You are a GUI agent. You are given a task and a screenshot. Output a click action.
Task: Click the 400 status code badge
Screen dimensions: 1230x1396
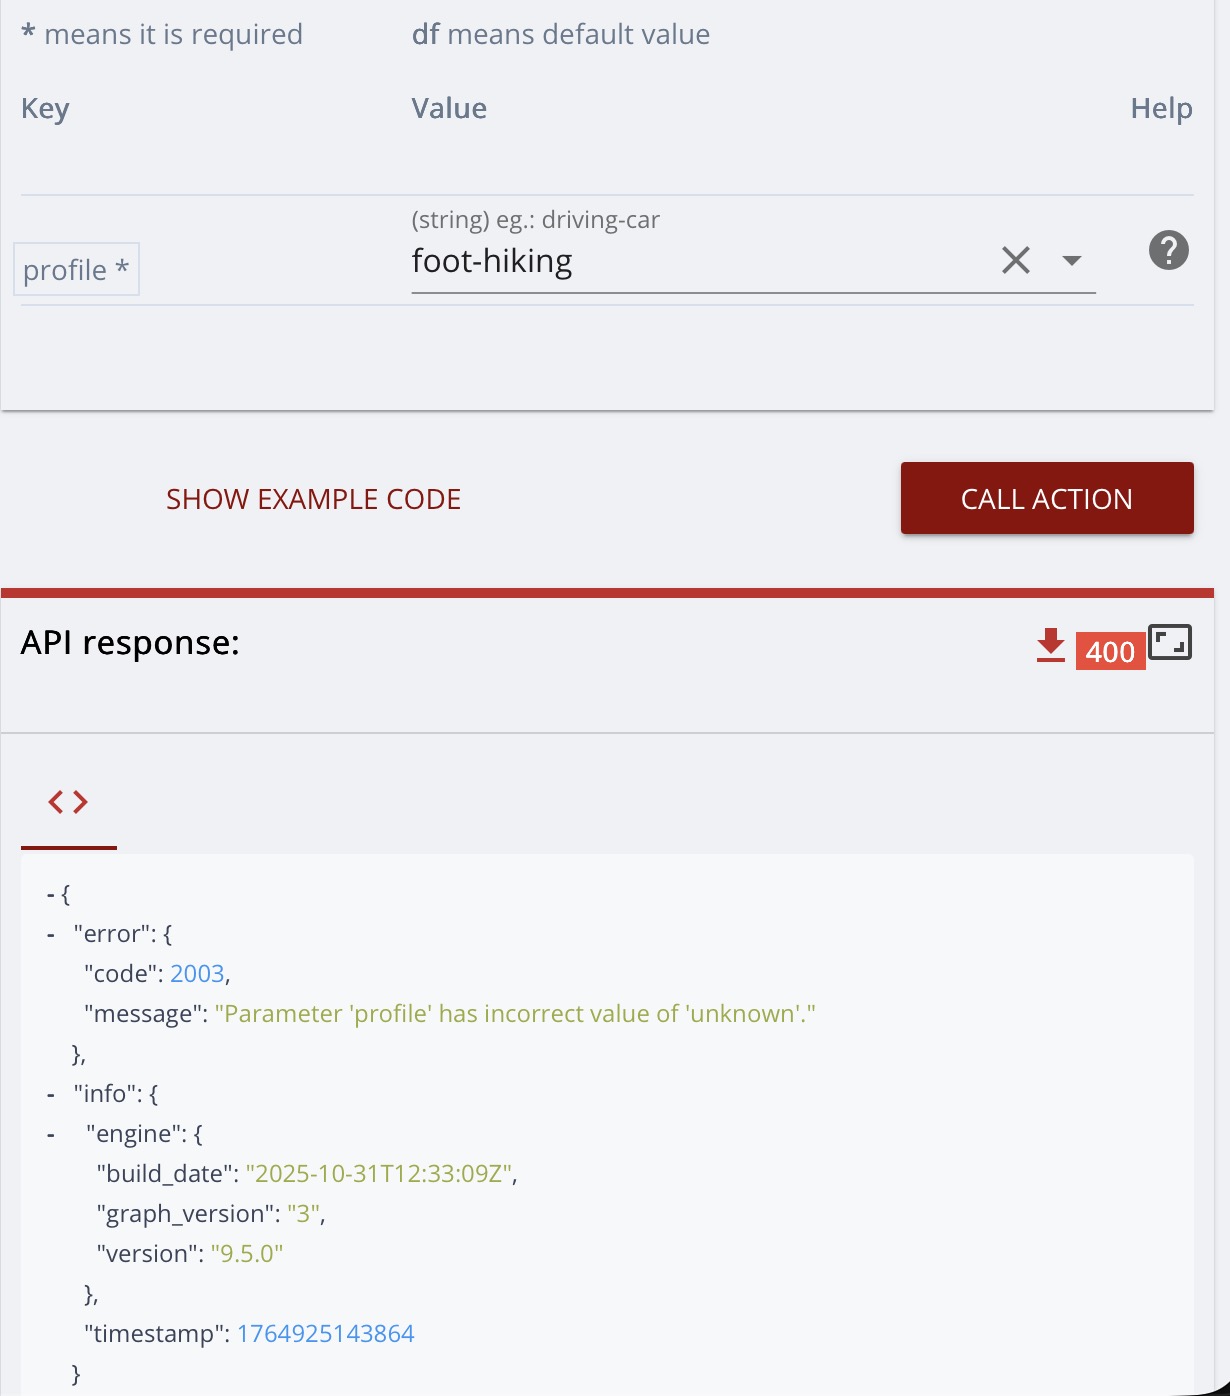pos(1110,652)
